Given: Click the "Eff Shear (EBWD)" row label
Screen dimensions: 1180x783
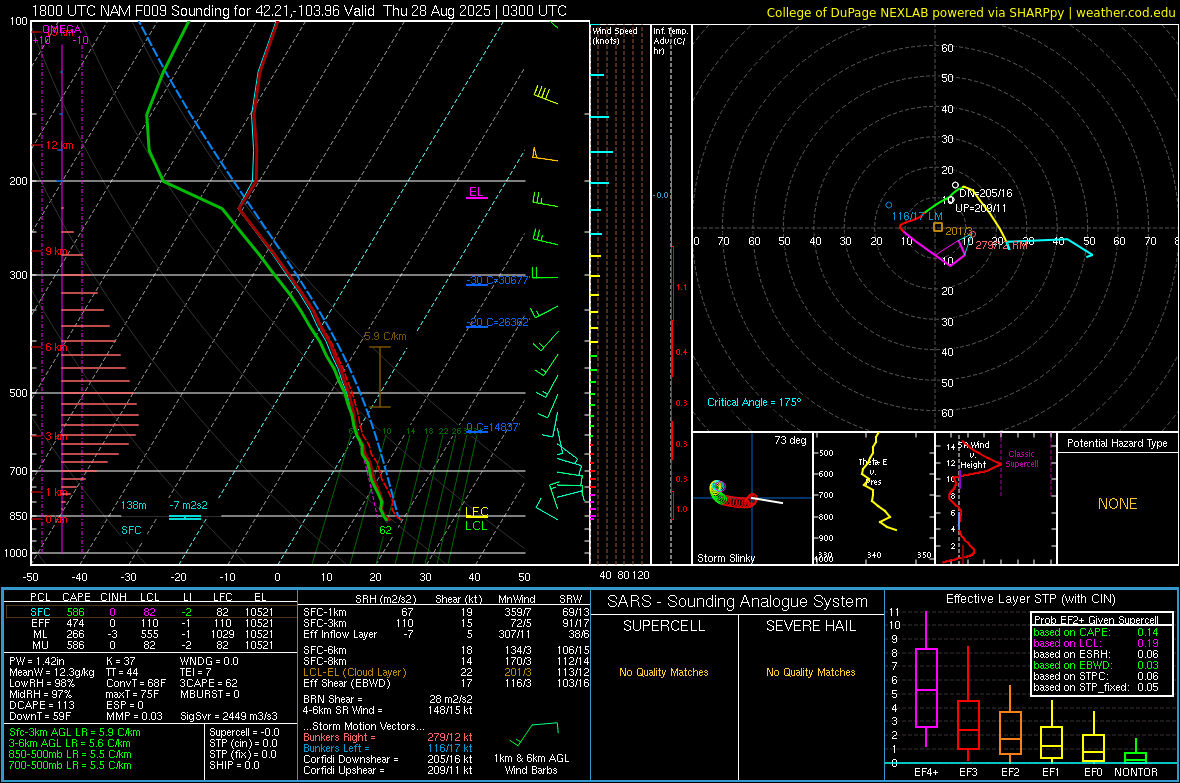Looking at the screenshot, I should coord(347,684).
